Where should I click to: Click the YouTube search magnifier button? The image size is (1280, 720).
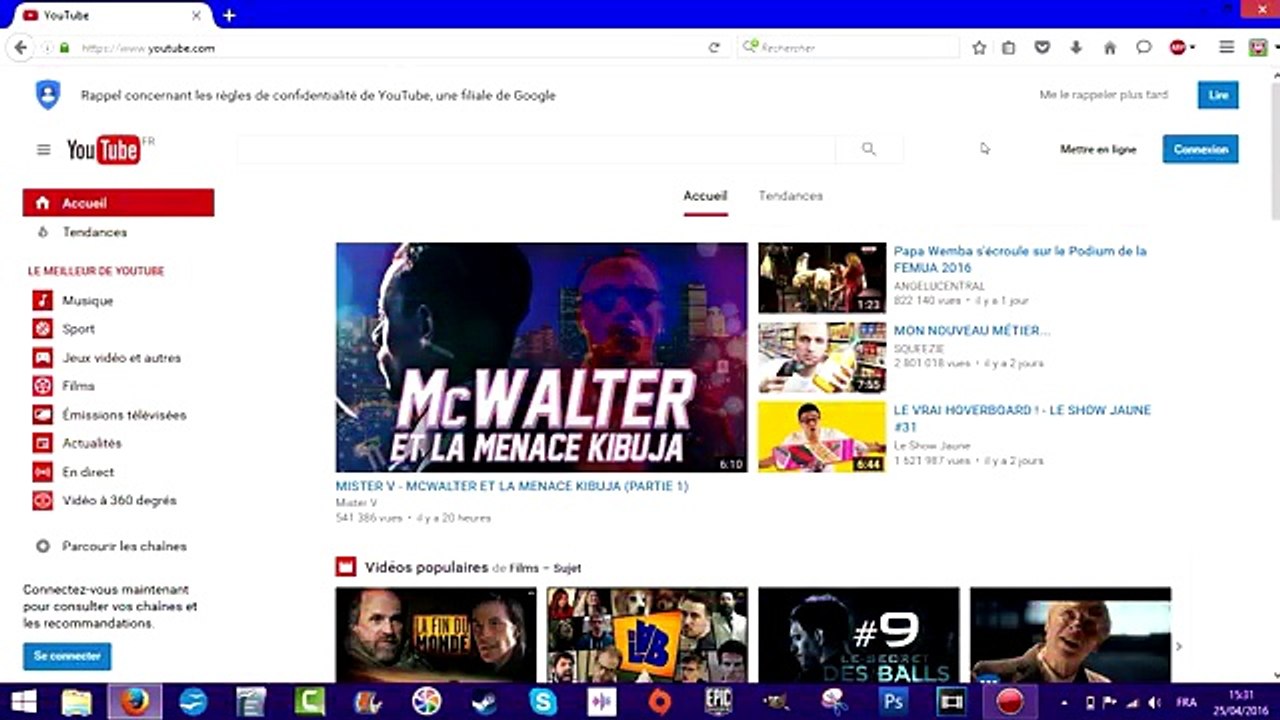(x=869, y=149)
